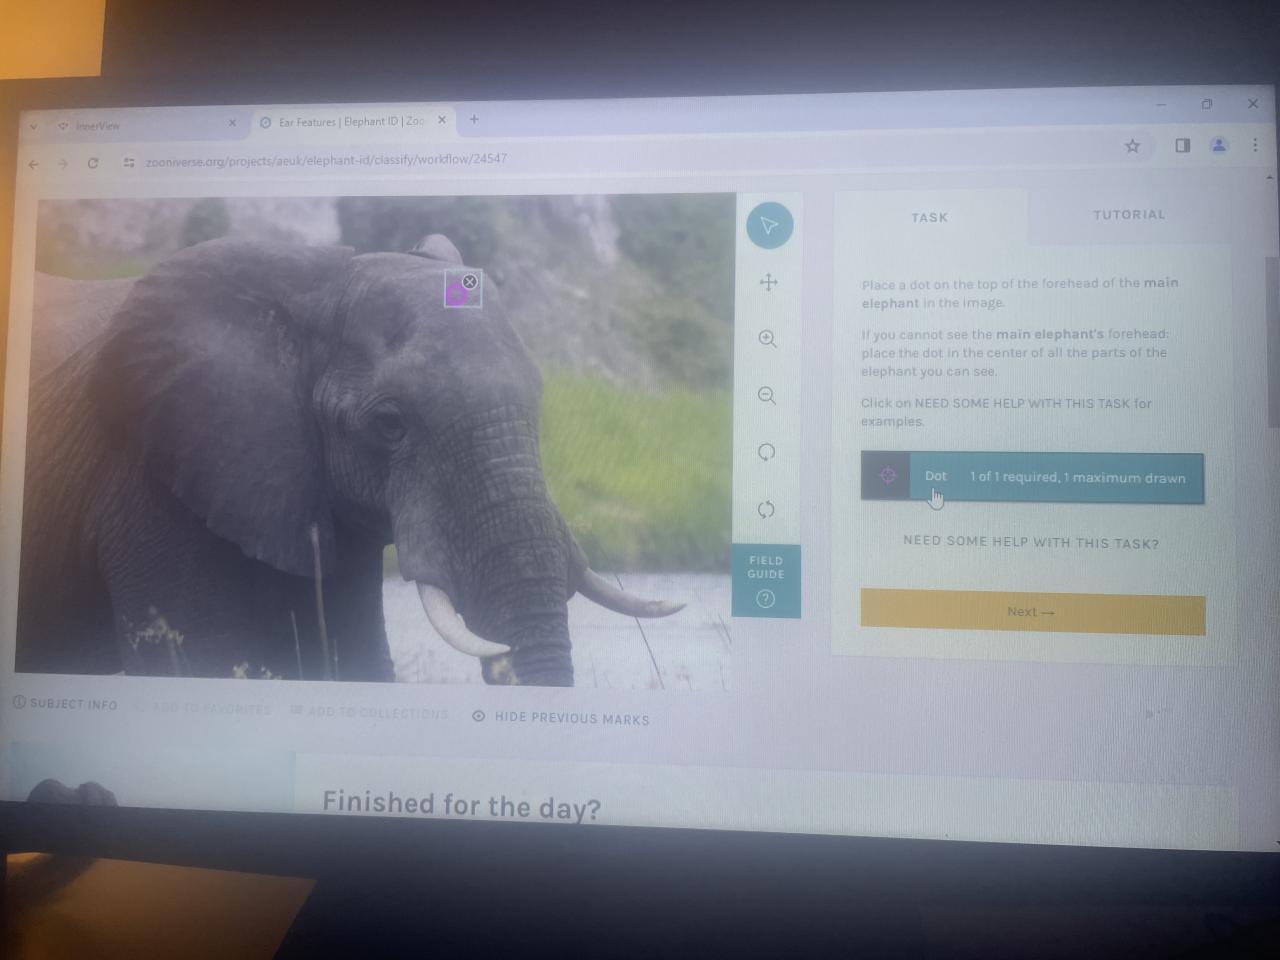Open Need Some Help With This Task
This screenshot has height=960, width=1280.
tap(1031, 543)
